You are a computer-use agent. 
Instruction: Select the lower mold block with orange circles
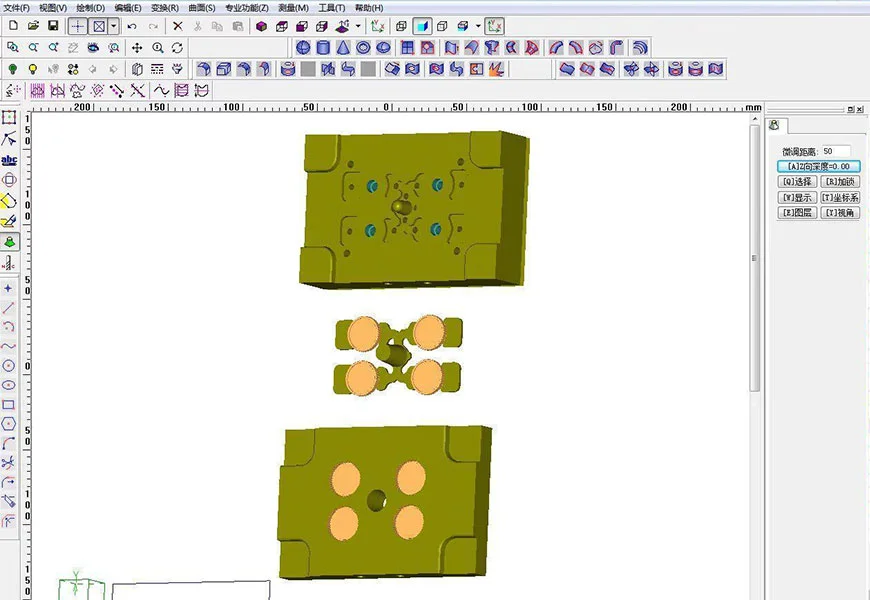(384, 502)
